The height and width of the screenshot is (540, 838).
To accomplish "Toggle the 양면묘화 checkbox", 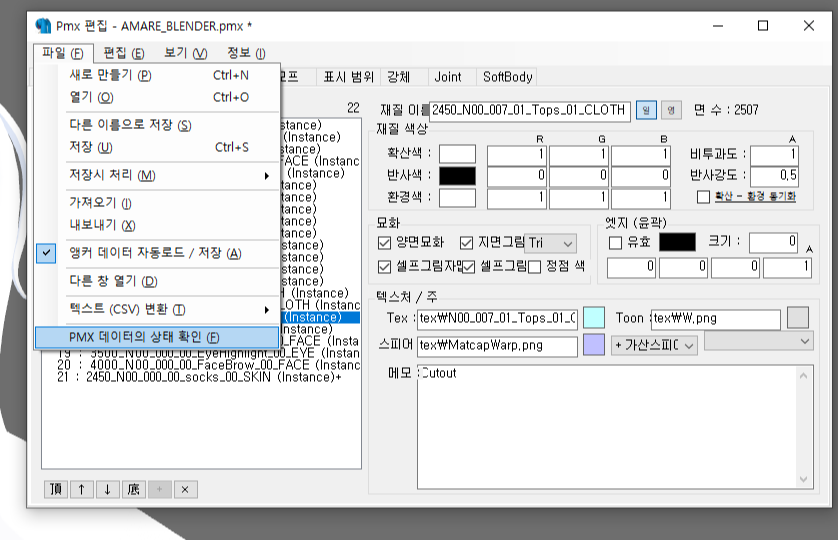I will tap(384, 243).
